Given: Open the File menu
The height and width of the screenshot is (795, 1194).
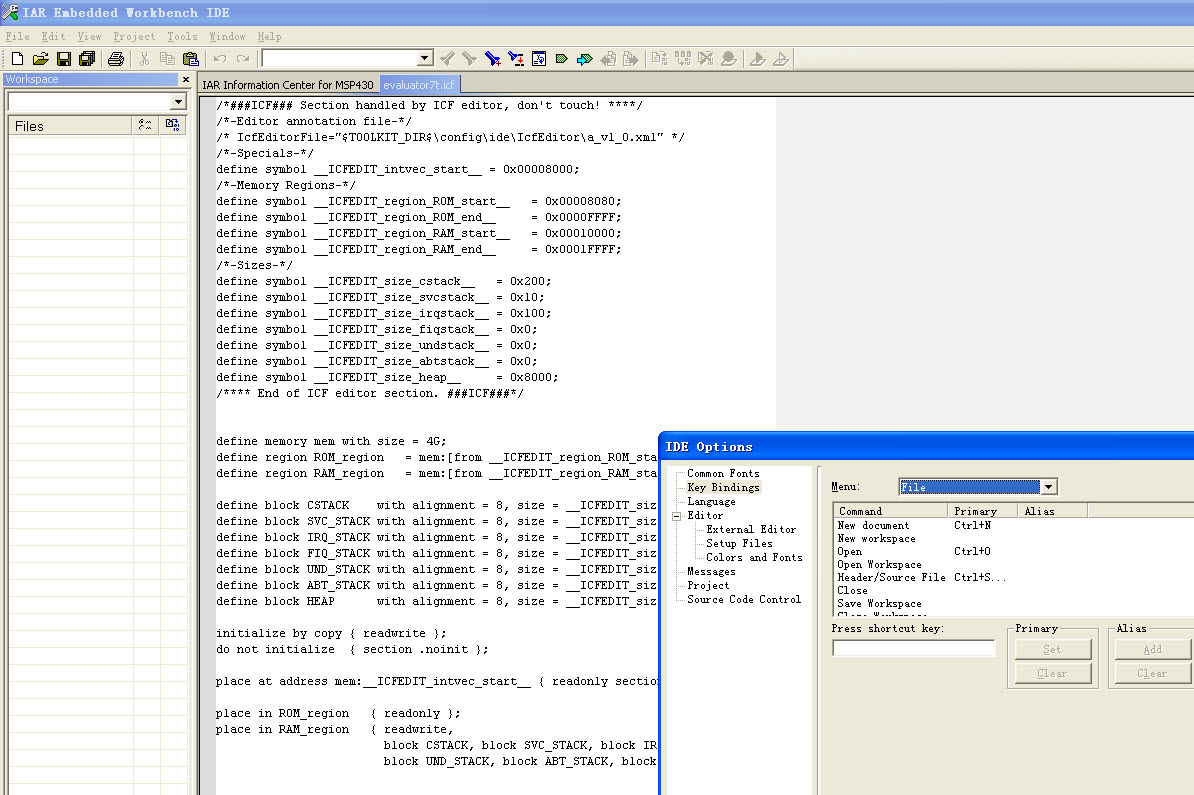Looking at the screenshot, I should tap(18, 37).
